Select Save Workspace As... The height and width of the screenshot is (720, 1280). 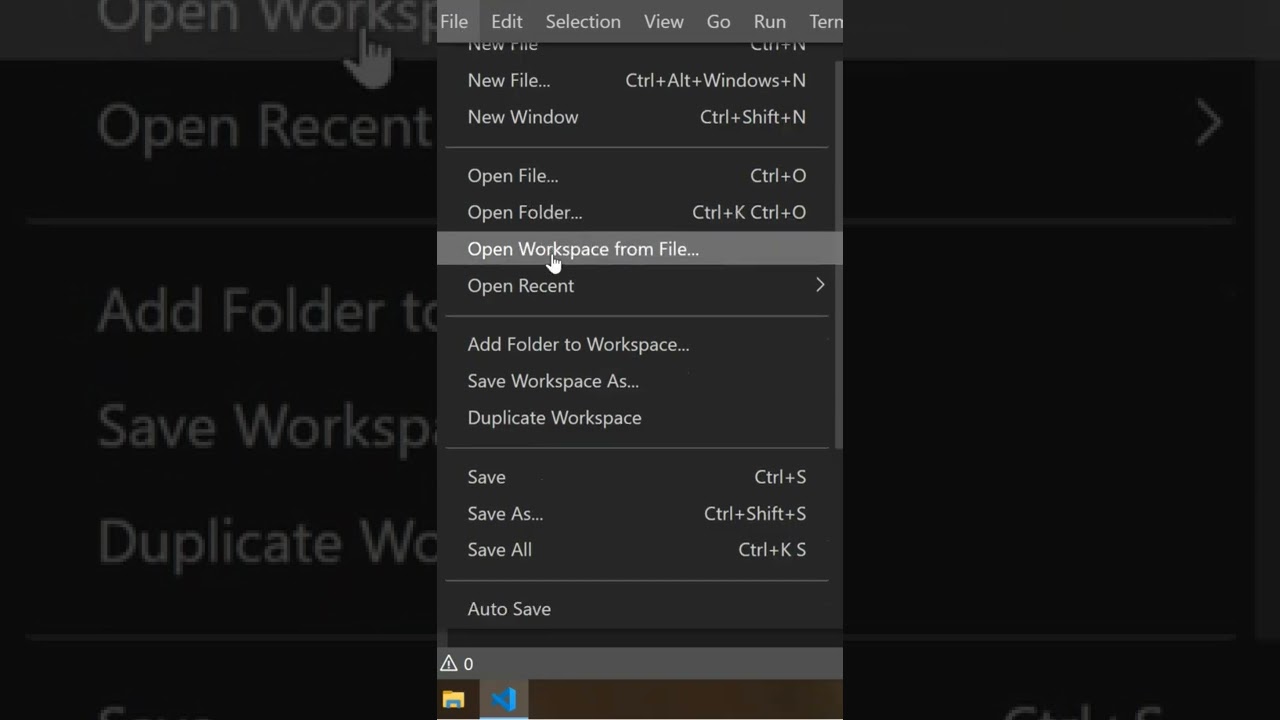point(638,381)
